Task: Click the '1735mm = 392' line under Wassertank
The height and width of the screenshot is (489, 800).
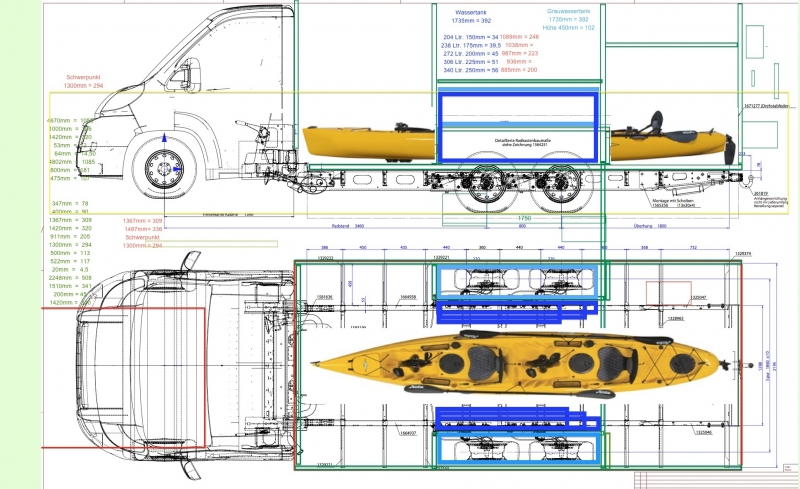Action: pyautogui.click(x=471, y=21)
